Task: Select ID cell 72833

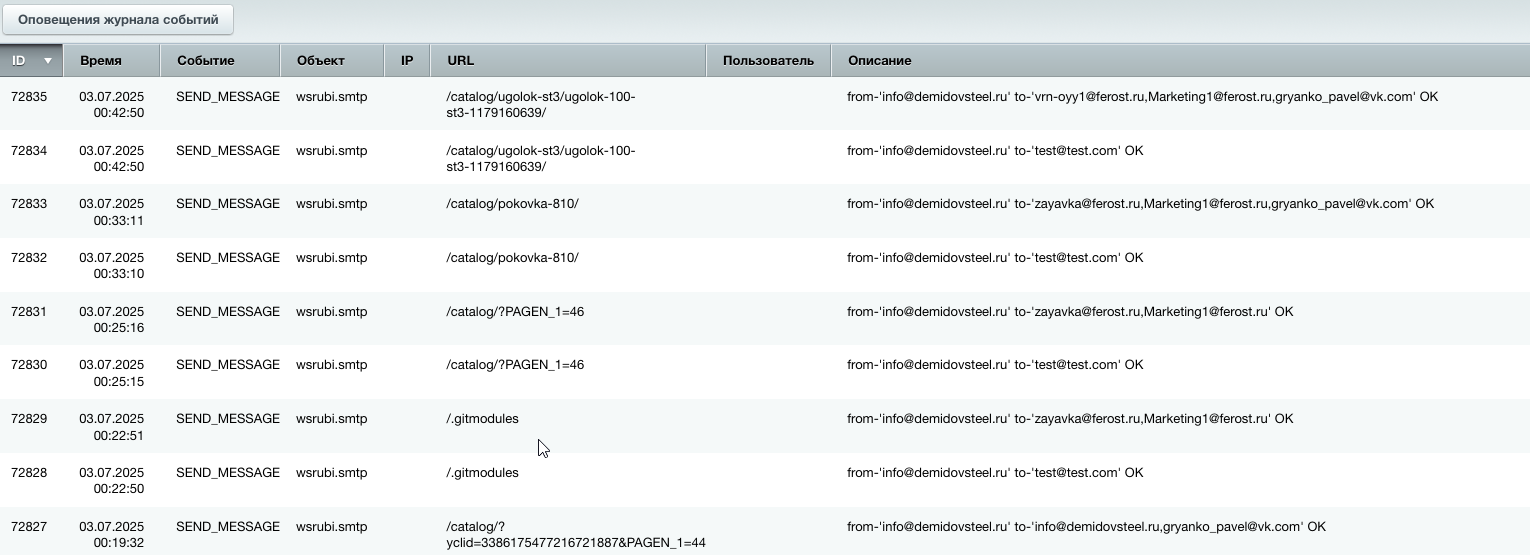Action: point(29,204)
